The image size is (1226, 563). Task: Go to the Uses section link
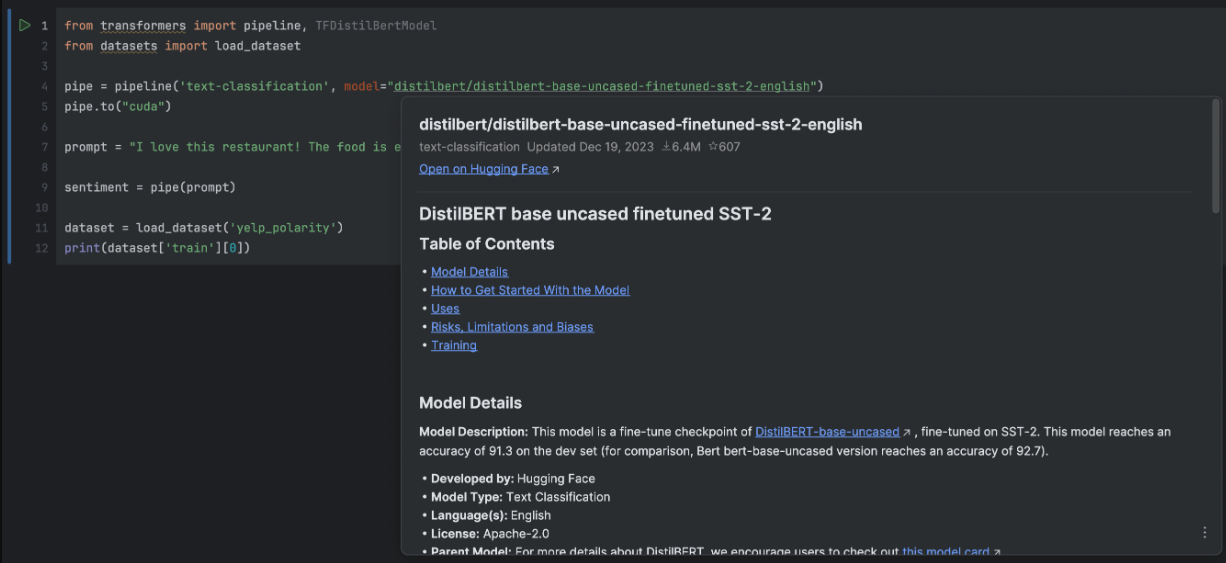click(x=445, y=309)
